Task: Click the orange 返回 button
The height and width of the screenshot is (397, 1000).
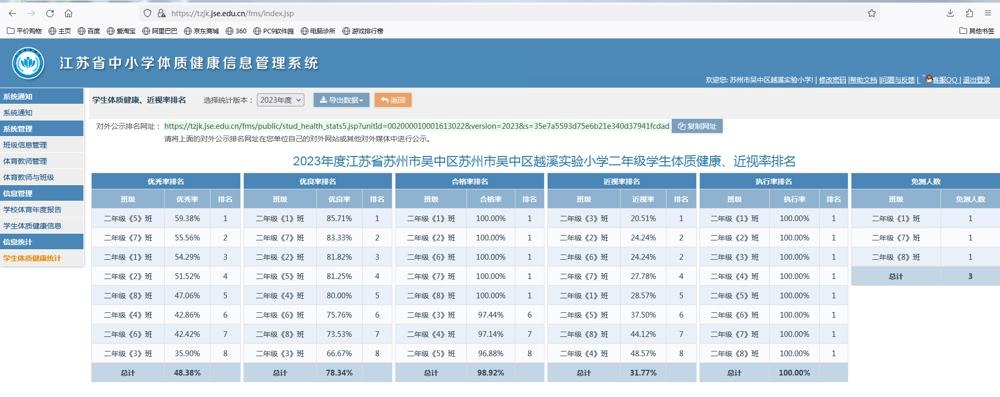Action: click(x=393, y=100)
